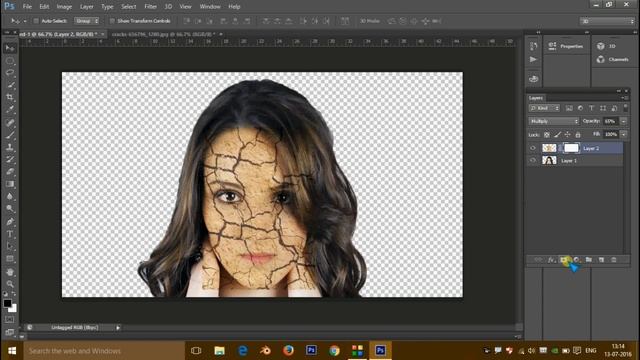Select the Rectangle shape tool
Image resolution: width=640 pixels, height=360 pixels.
[10, 259]
